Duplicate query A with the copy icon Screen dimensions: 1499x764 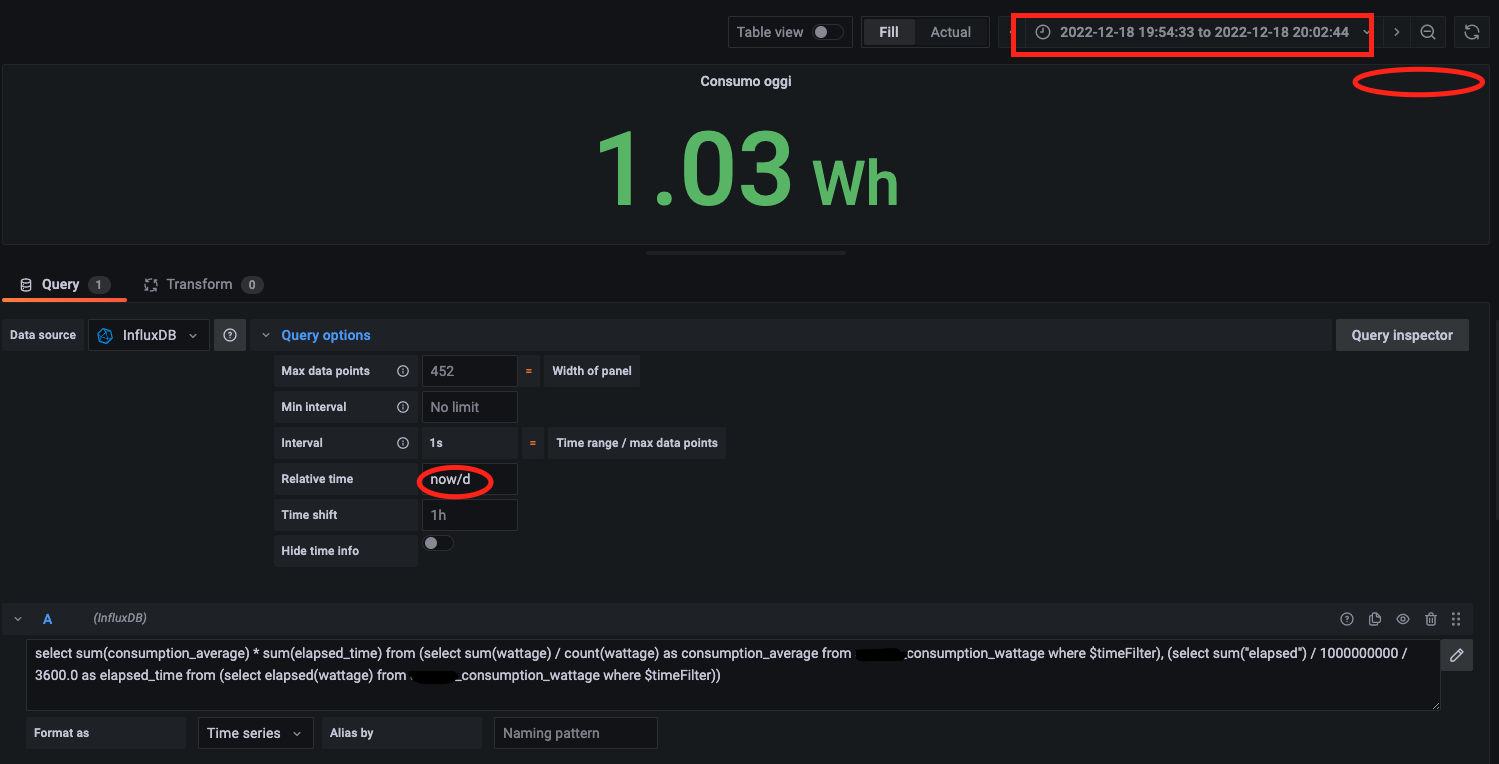[1375, 618]
